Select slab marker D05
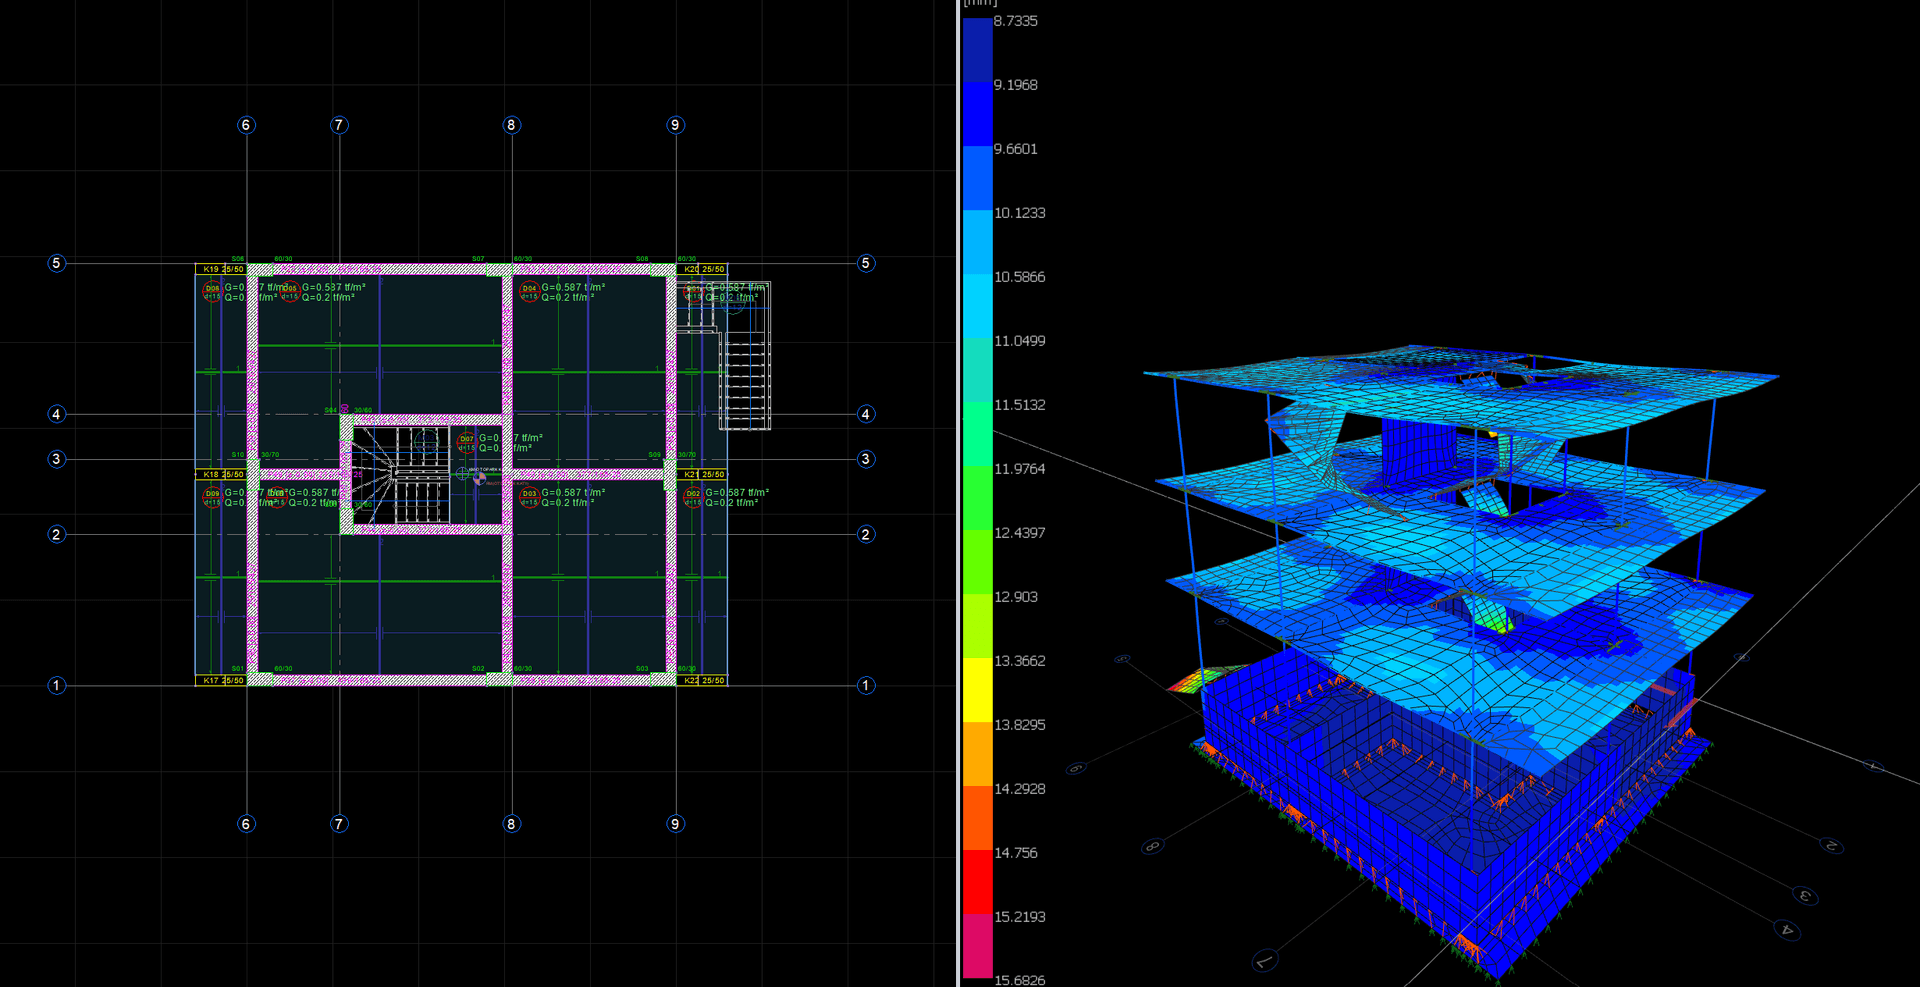Image resolution: width=1920 pixels, height=987 pixels. point(289,292)
